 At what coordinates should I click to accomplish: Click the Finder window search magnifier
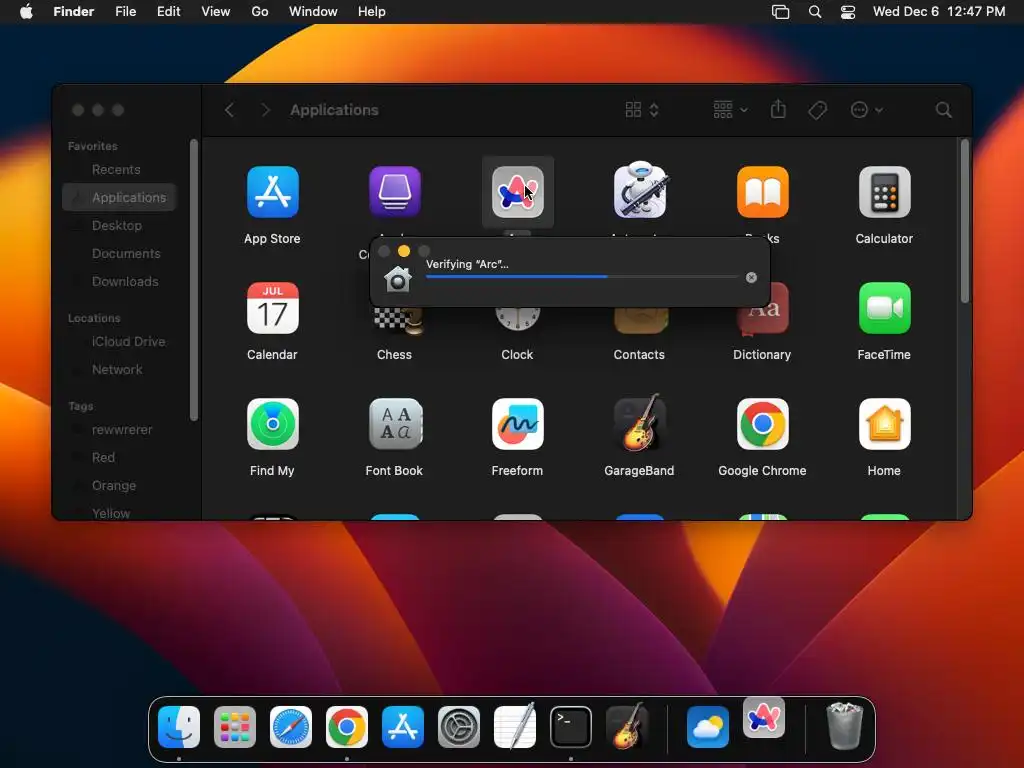[x=943, y=110]
